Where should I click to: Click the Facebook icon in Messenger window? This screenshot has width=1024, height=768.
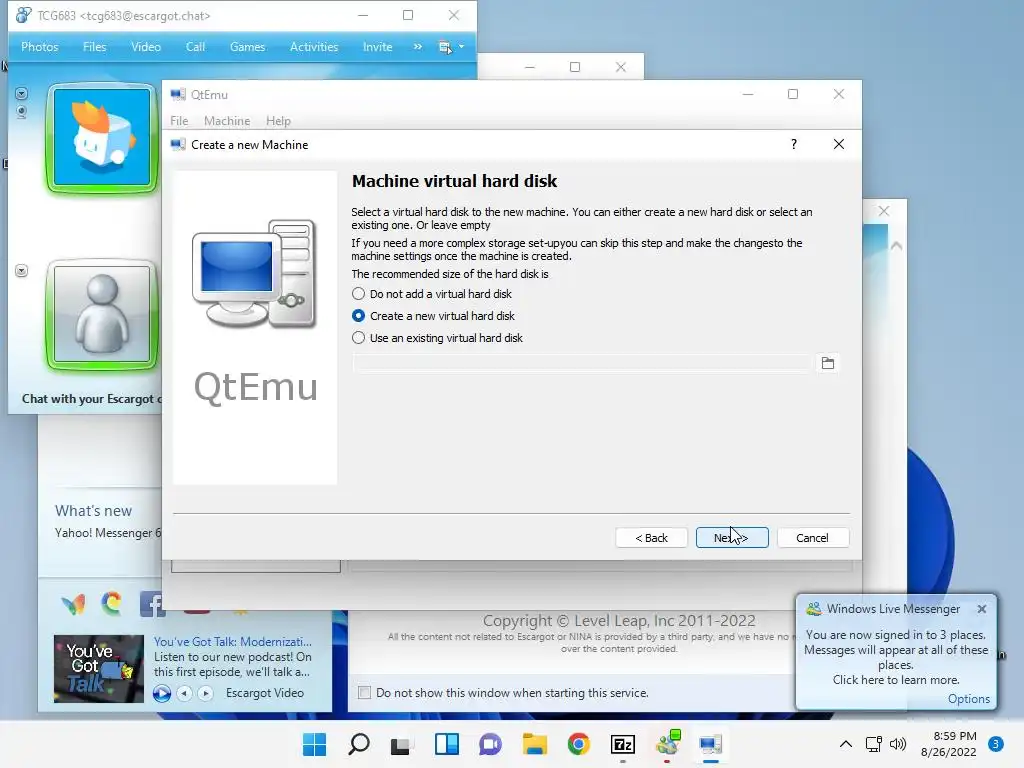(x=152, y=604)
